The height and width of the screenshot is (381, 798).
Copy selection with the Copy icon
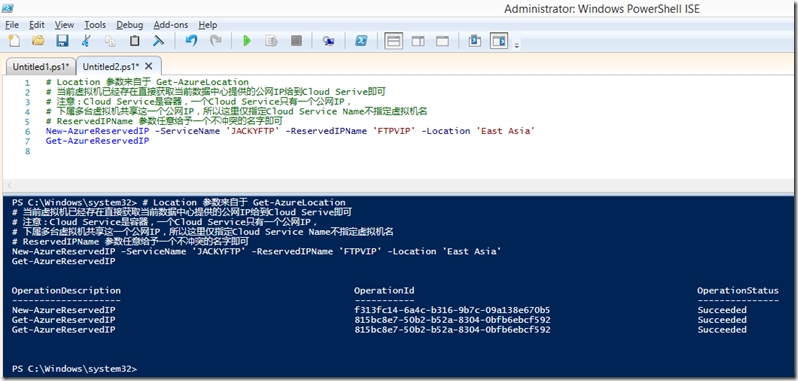110,41
